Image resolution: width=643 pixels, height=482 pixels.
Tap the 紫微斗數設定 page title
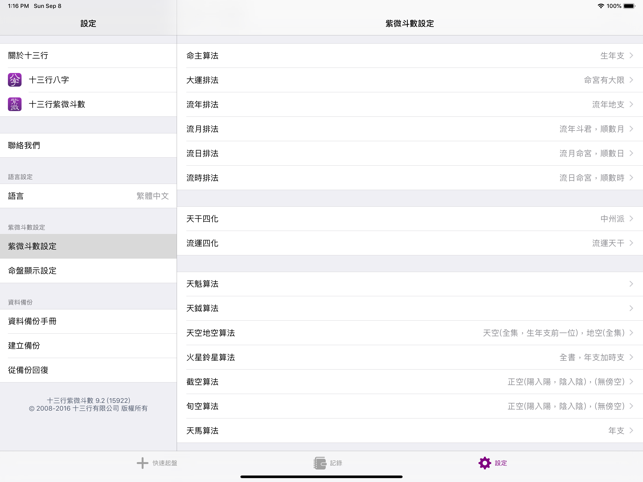pos(410,23)
